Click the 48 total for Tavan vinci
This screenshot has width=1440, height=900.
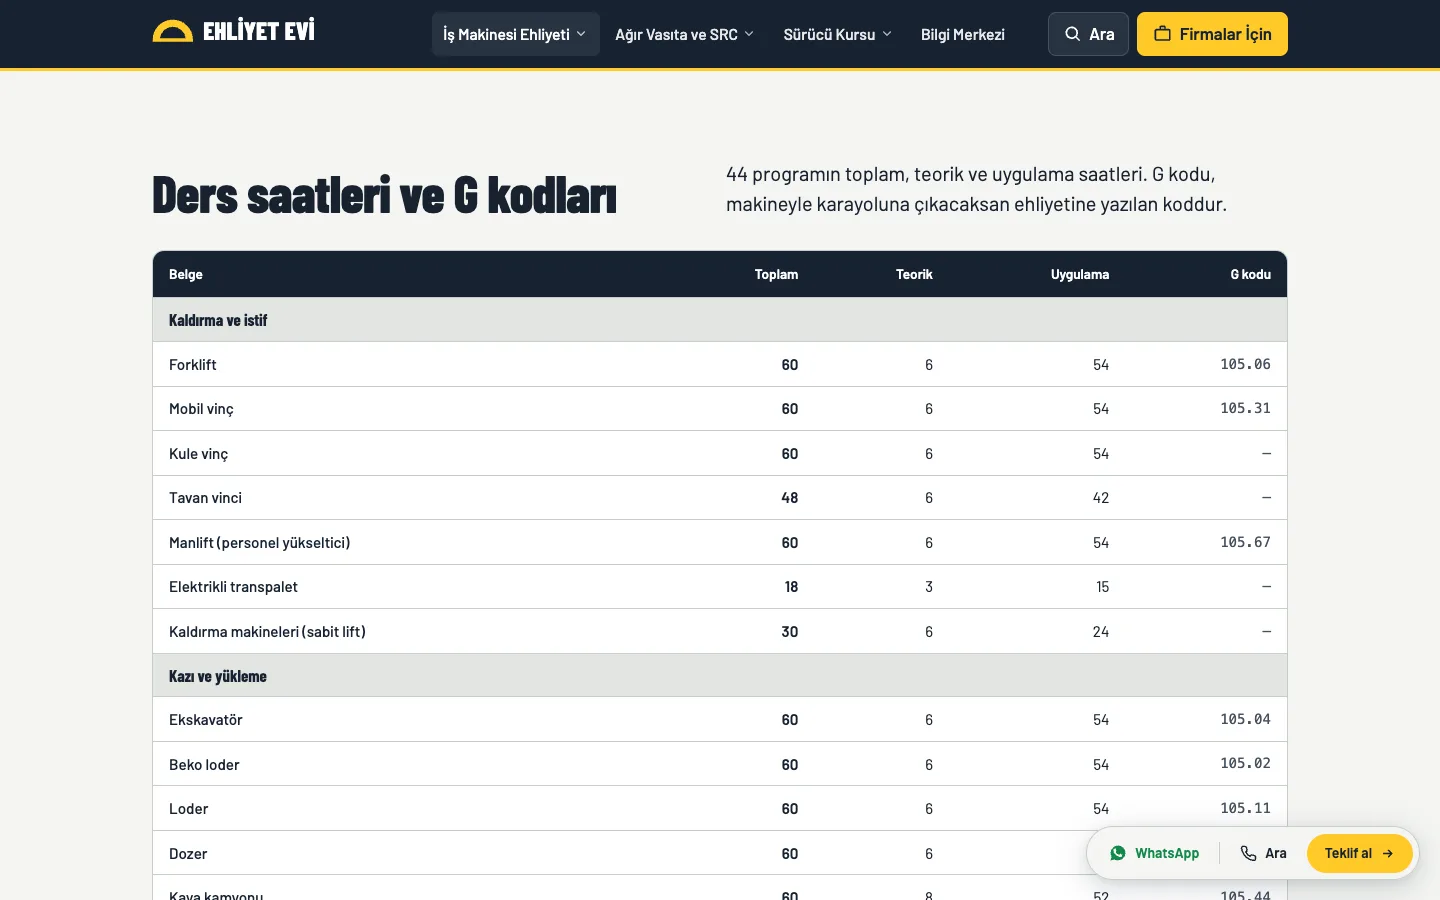tap(790, 498)
